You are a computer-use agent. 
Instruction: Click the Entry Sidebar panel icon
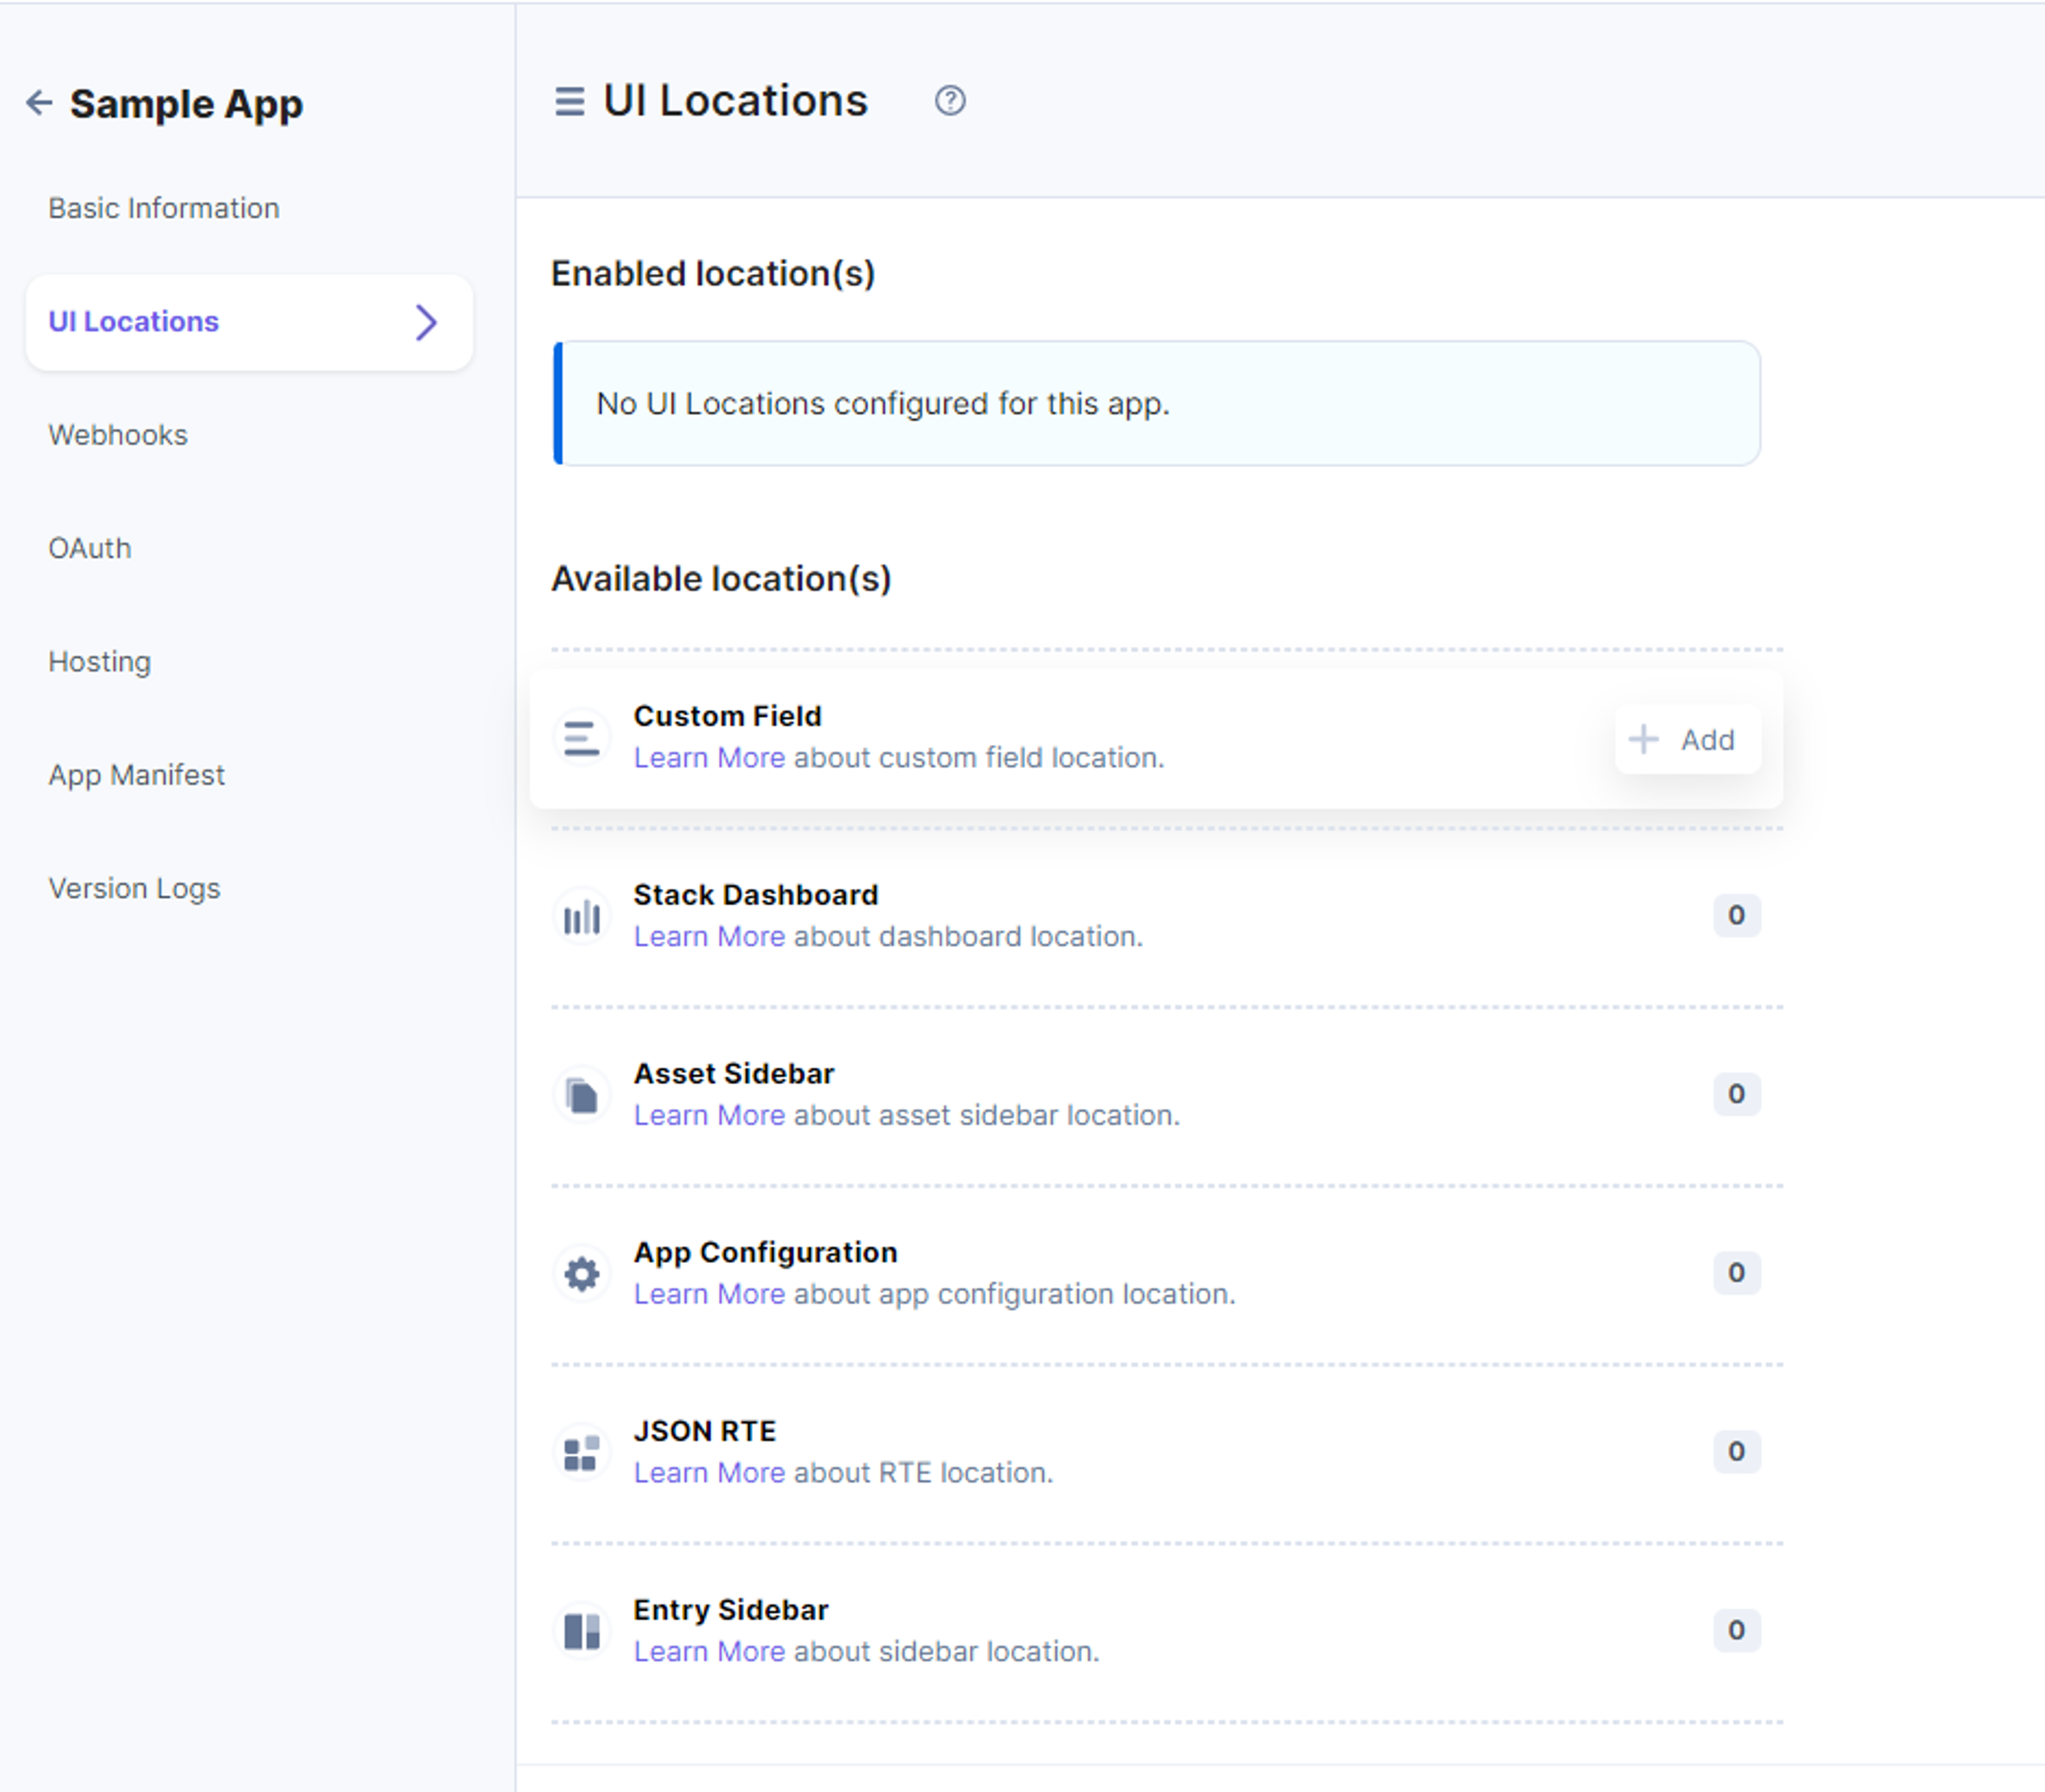point(582,1632)
